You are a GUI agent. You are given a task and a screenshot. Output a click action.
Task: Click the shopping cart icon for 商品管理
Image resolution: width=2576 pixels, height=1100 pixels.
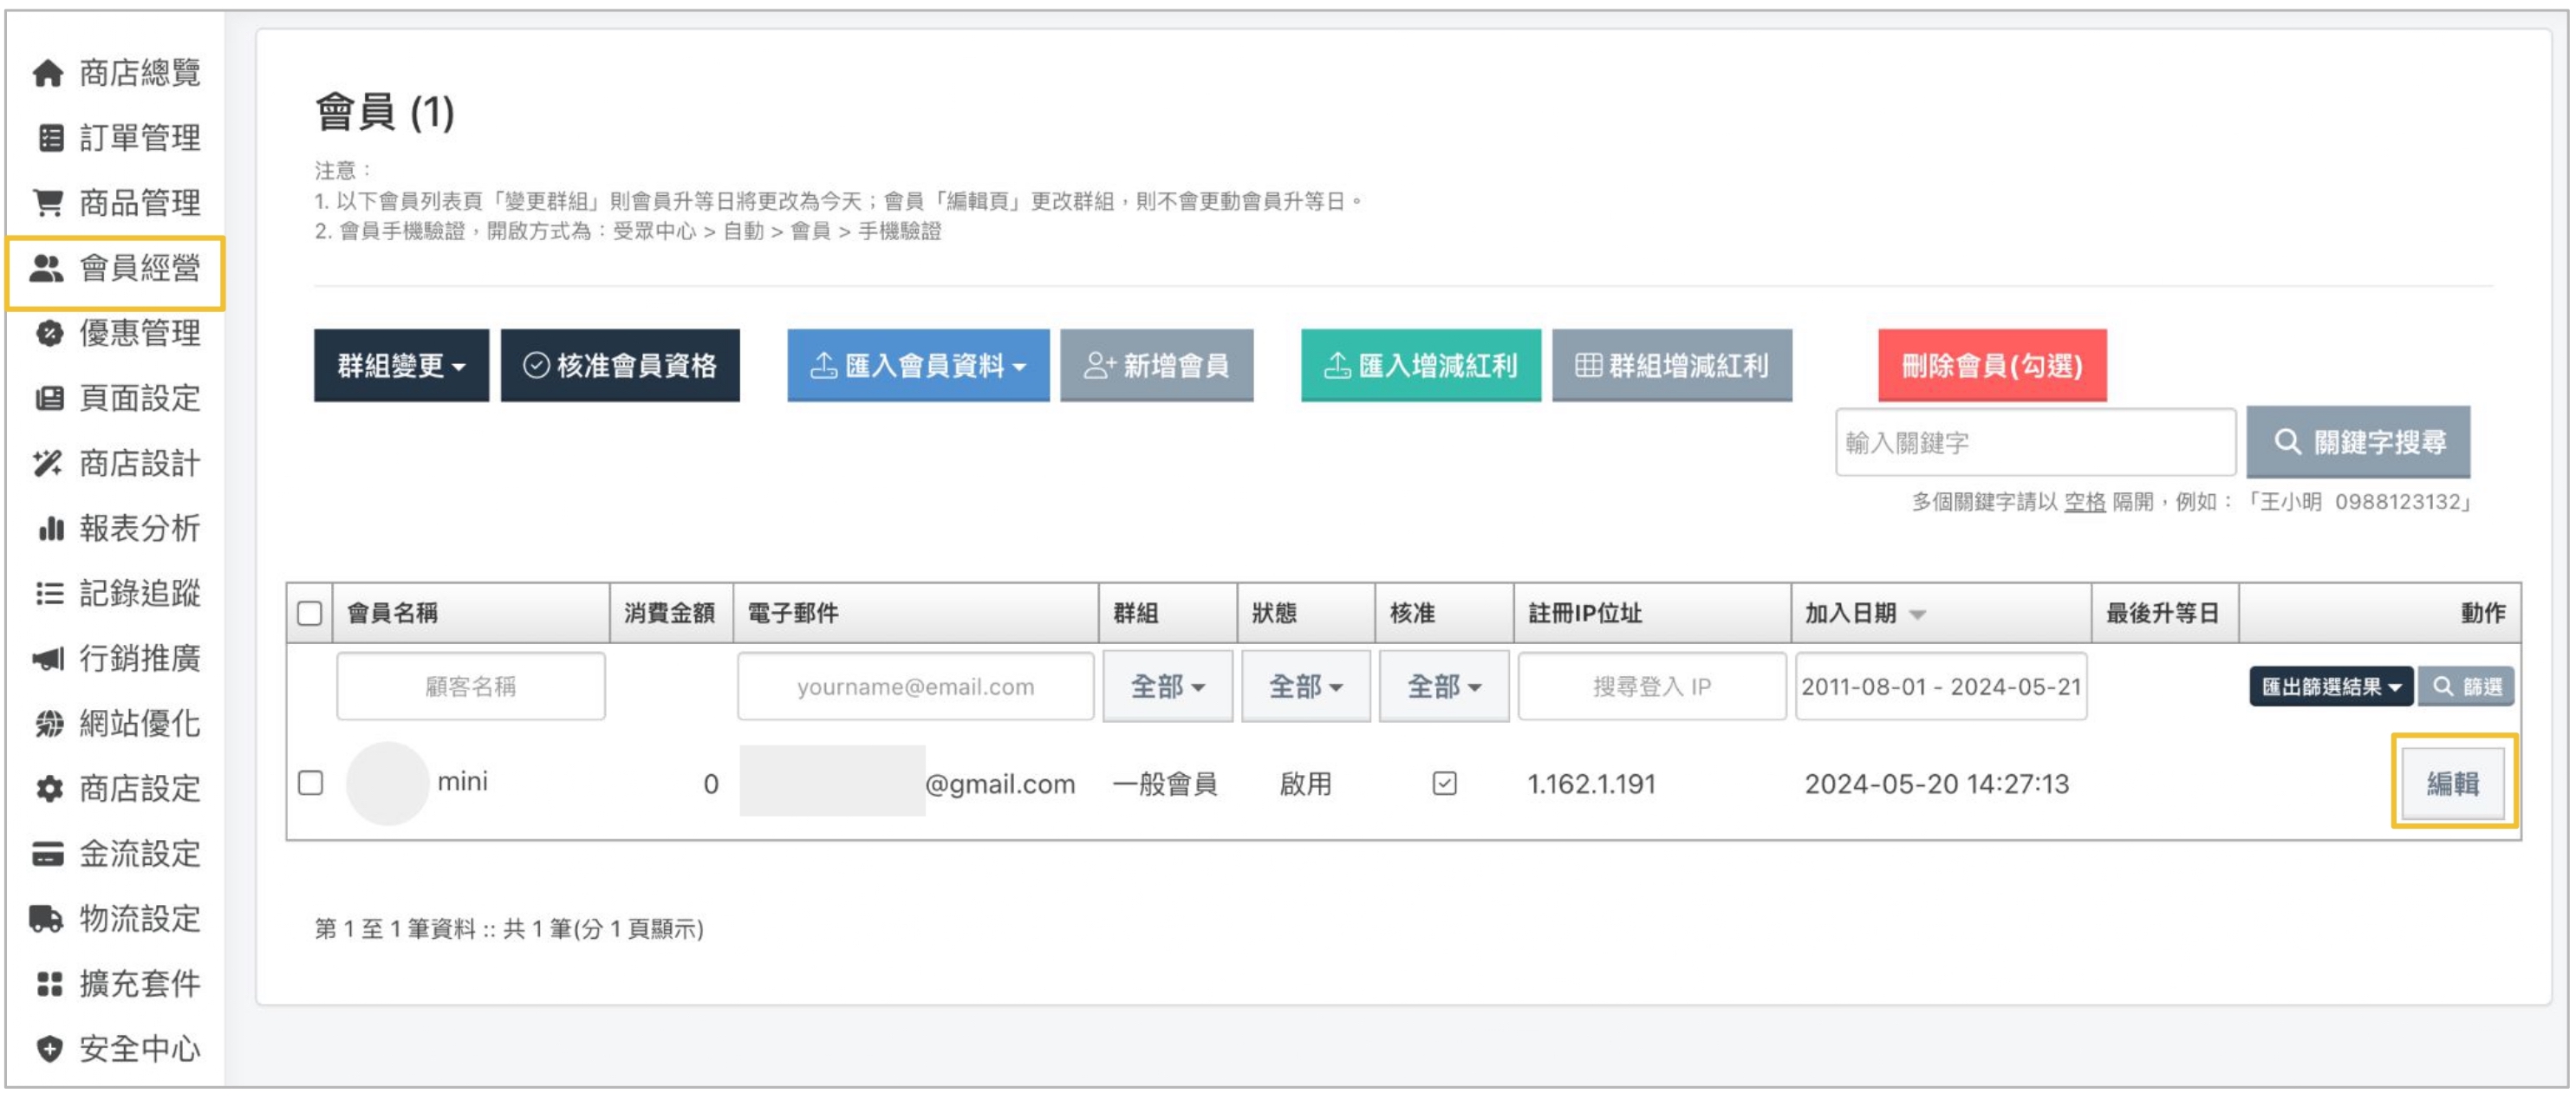[x=47, y=203]
